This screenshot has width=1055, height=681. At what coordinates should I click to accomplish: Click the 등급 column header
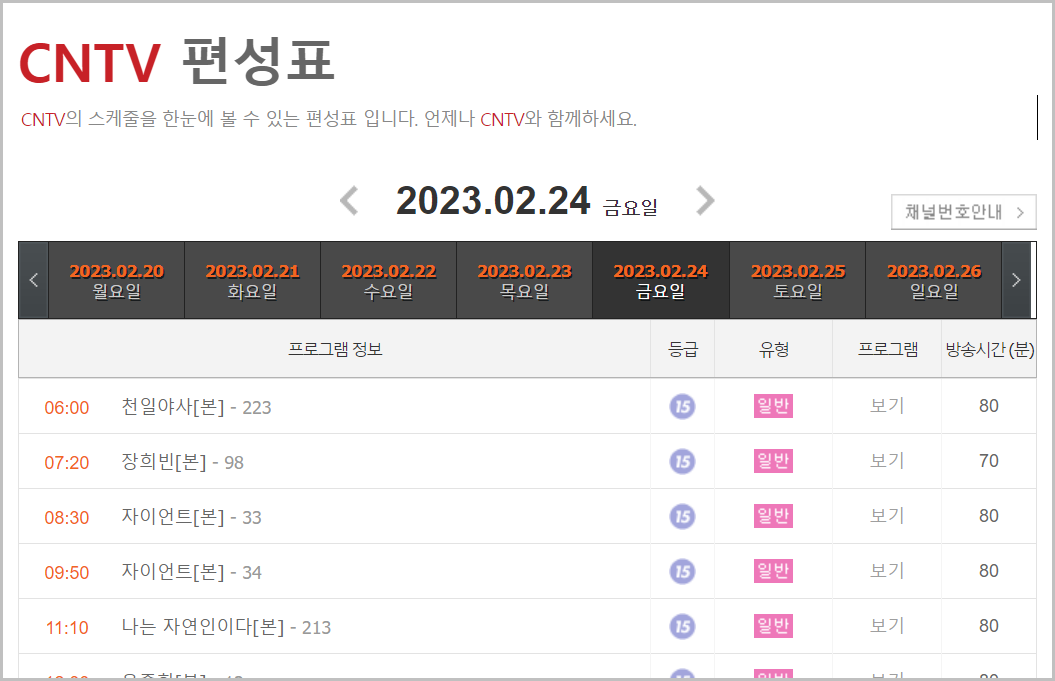pos(682,349)
